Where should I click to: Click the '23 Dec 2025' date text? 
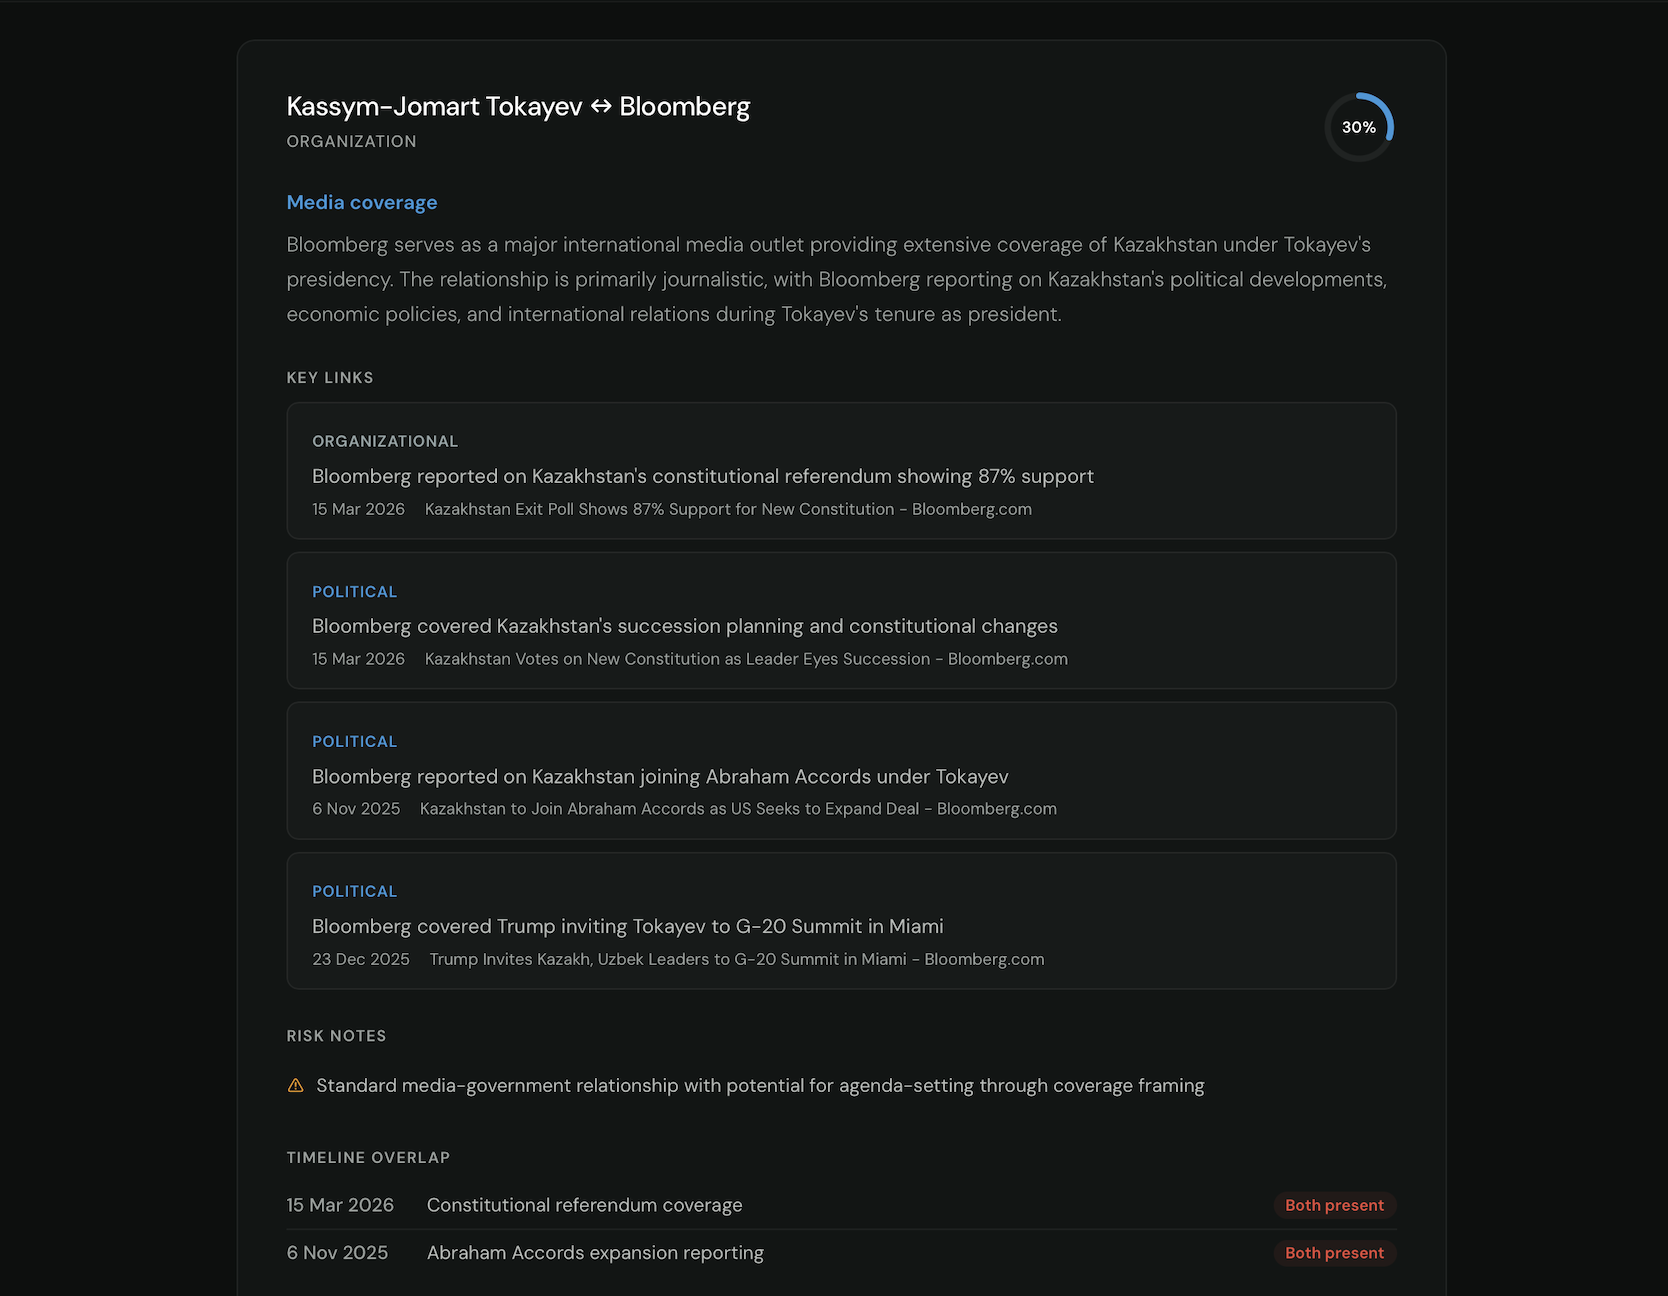point(361,959)
